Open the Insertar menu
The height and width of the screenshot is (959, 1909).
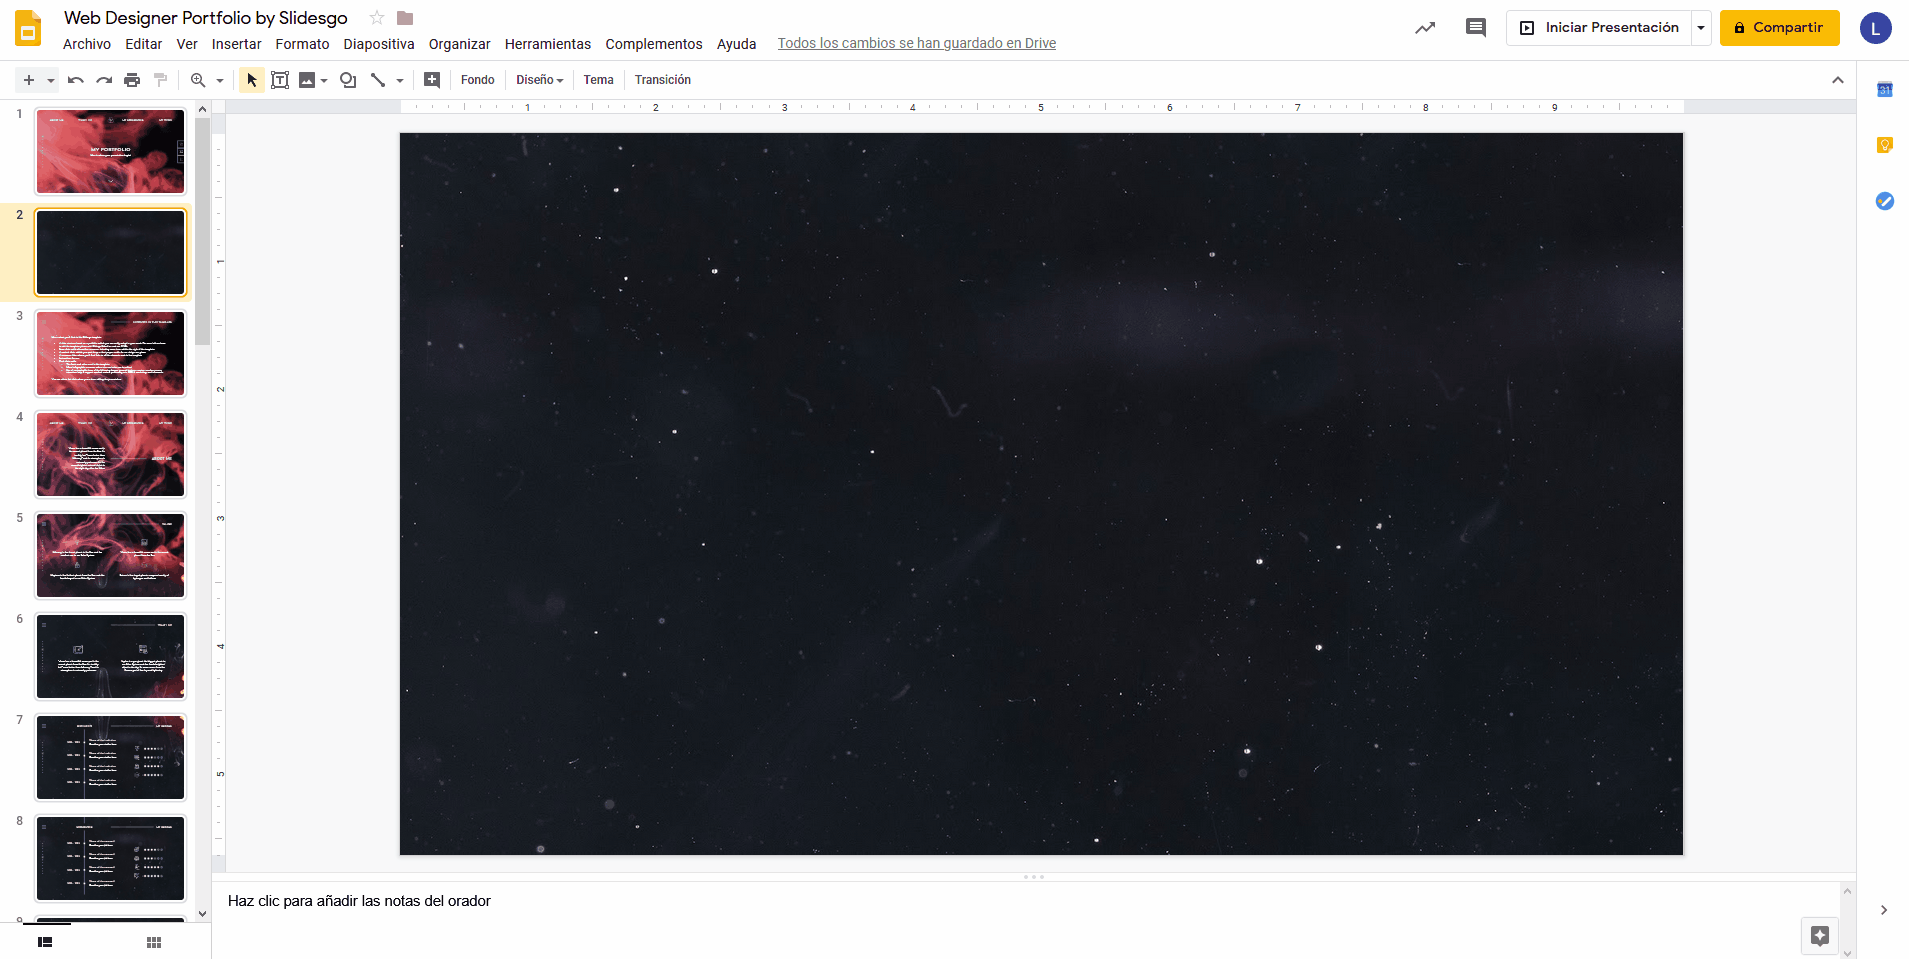pyautogui.click(x=237, y=44)
